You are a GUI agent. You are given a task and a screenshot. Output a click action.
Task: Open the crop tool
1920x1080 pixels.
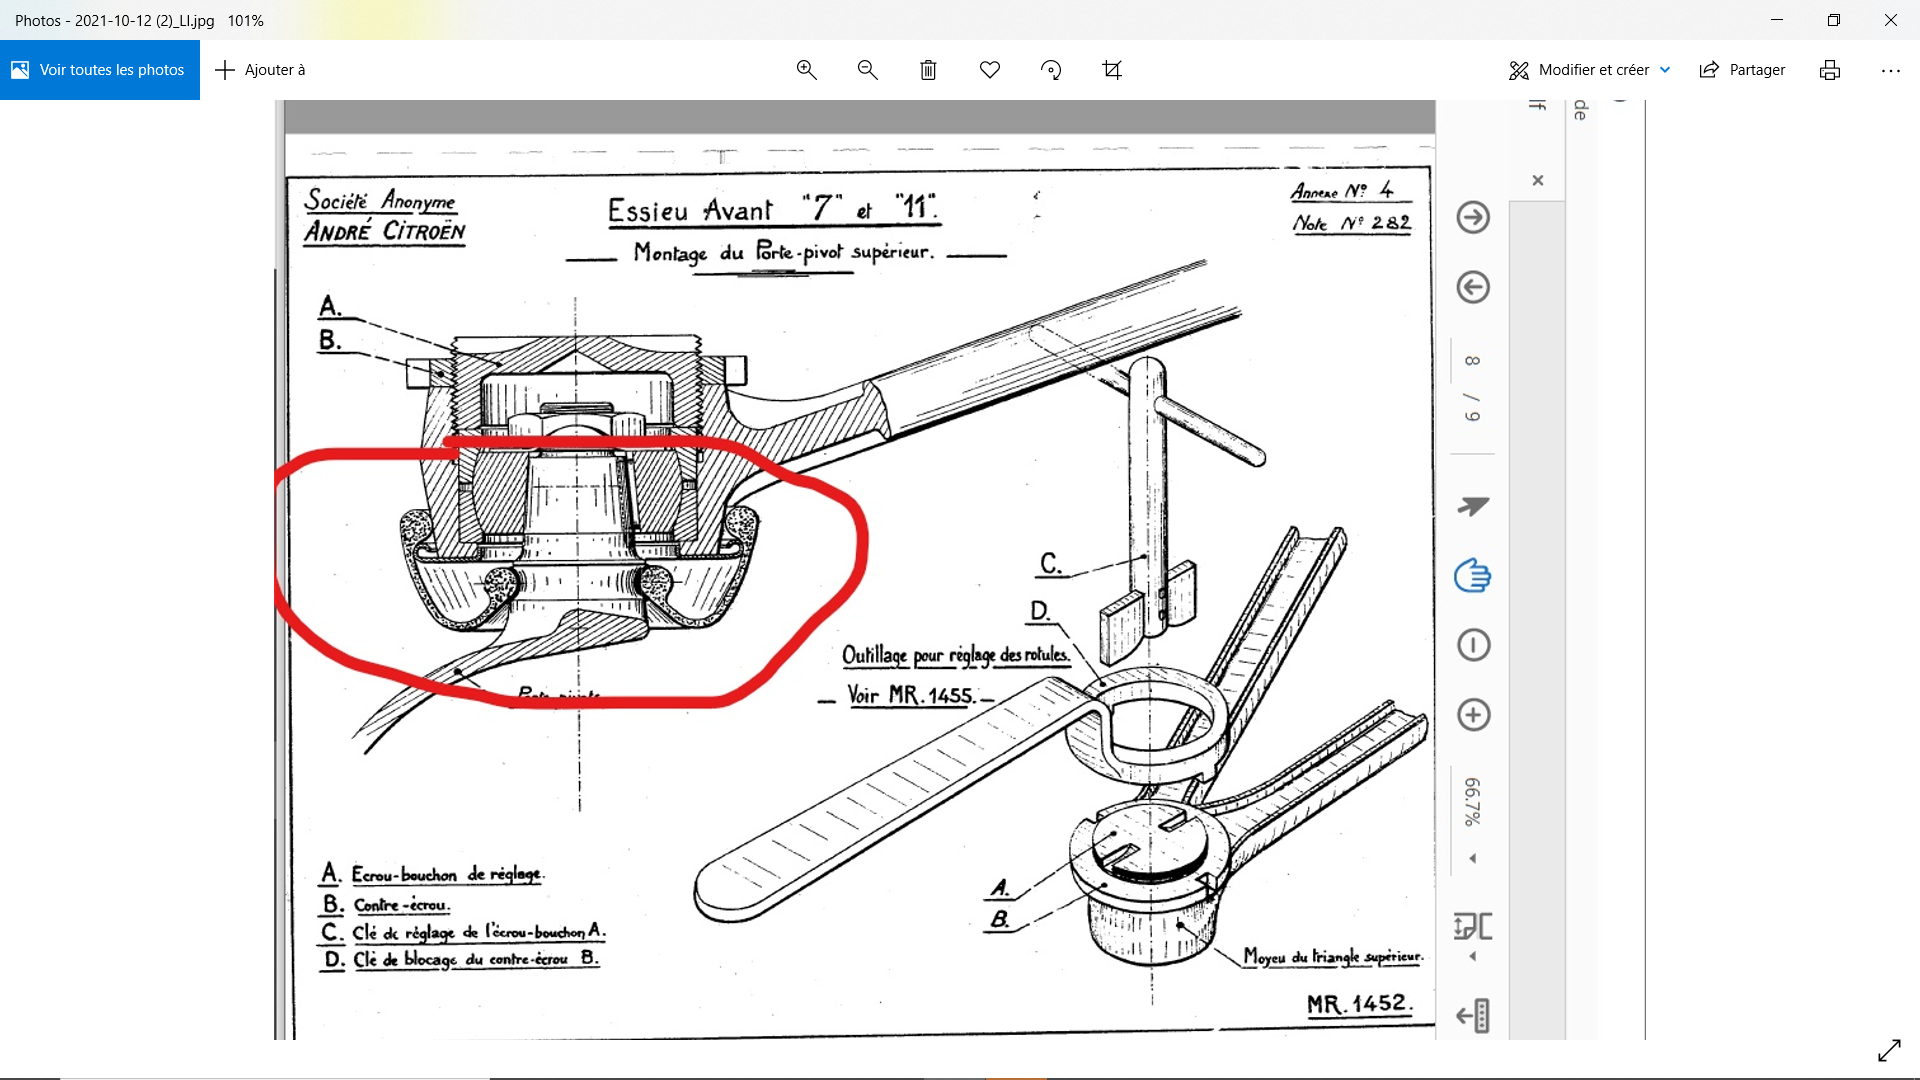pos(1112,70)
